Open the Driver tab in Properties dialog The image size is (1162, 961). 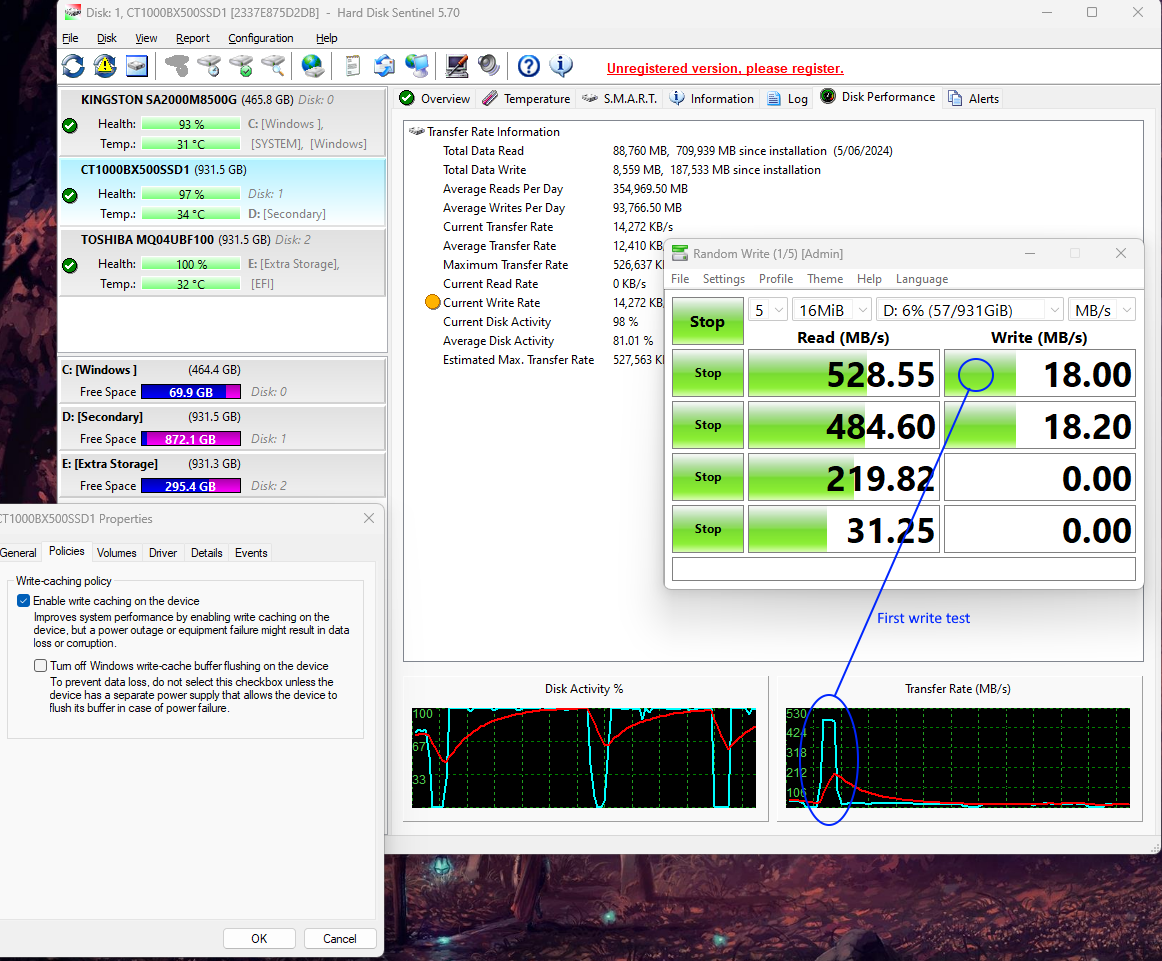click(x=163, y=553)
